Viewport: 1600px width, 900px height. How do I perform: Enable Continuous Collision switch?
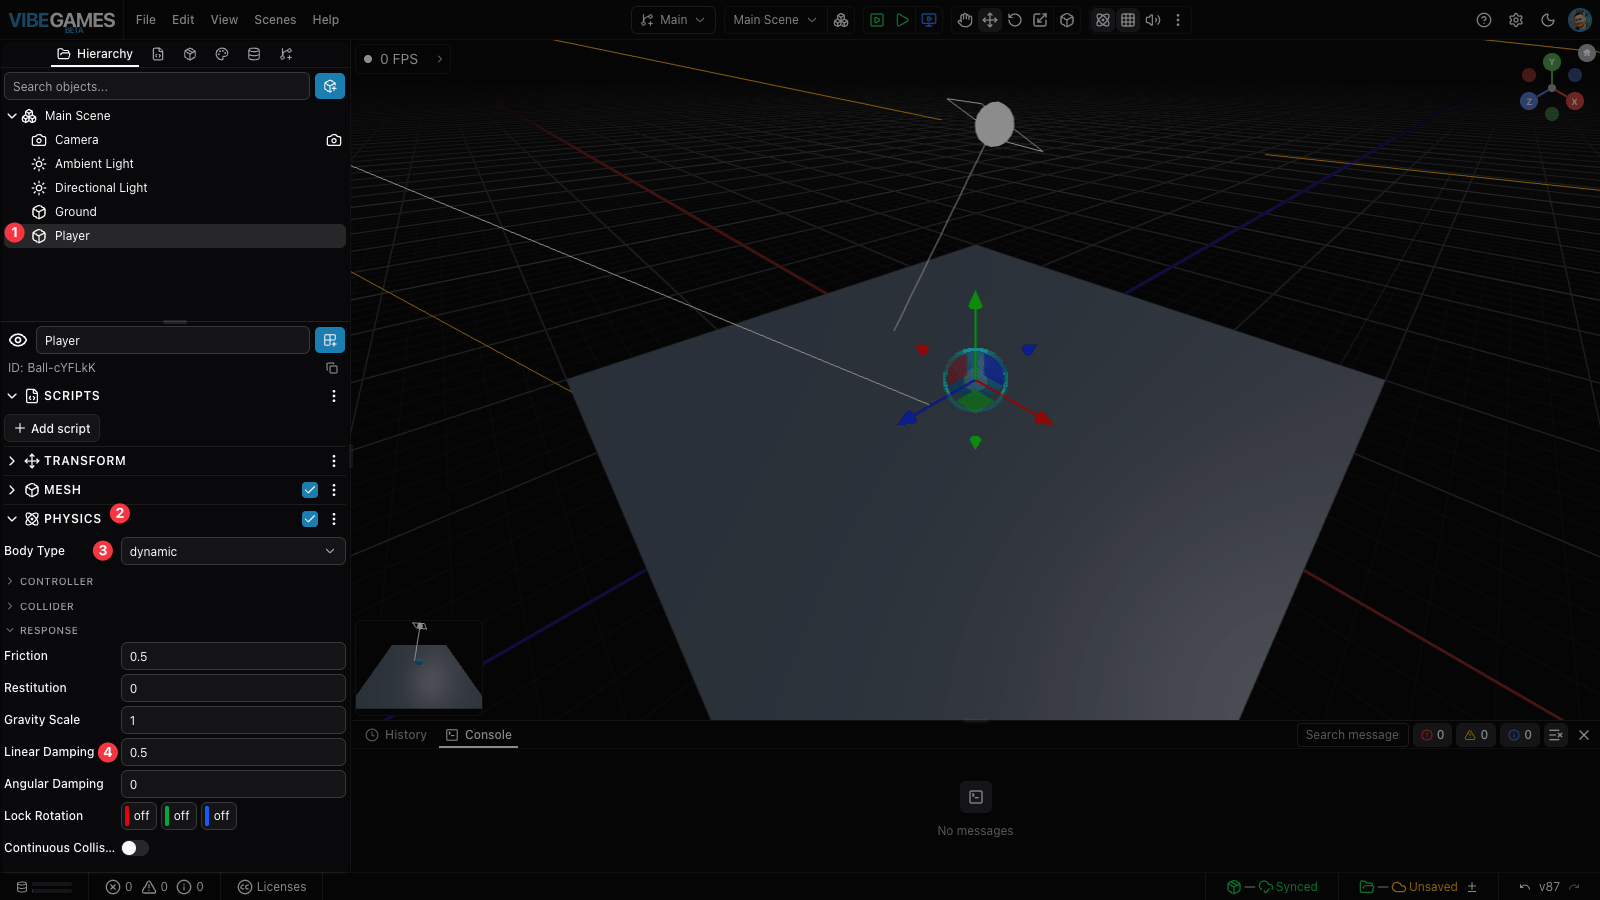pyautogui.click(x=135, y=848)
